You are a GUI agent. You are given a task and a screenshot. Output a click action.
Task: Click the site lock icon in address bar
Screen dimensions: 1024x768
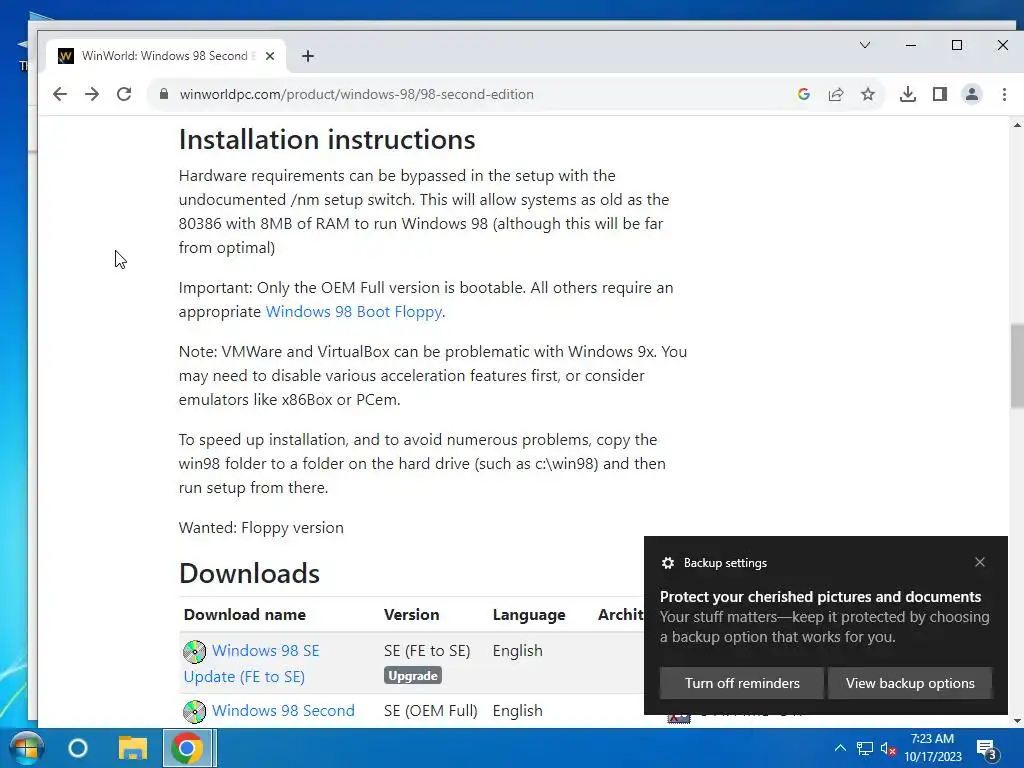point(164,94)
